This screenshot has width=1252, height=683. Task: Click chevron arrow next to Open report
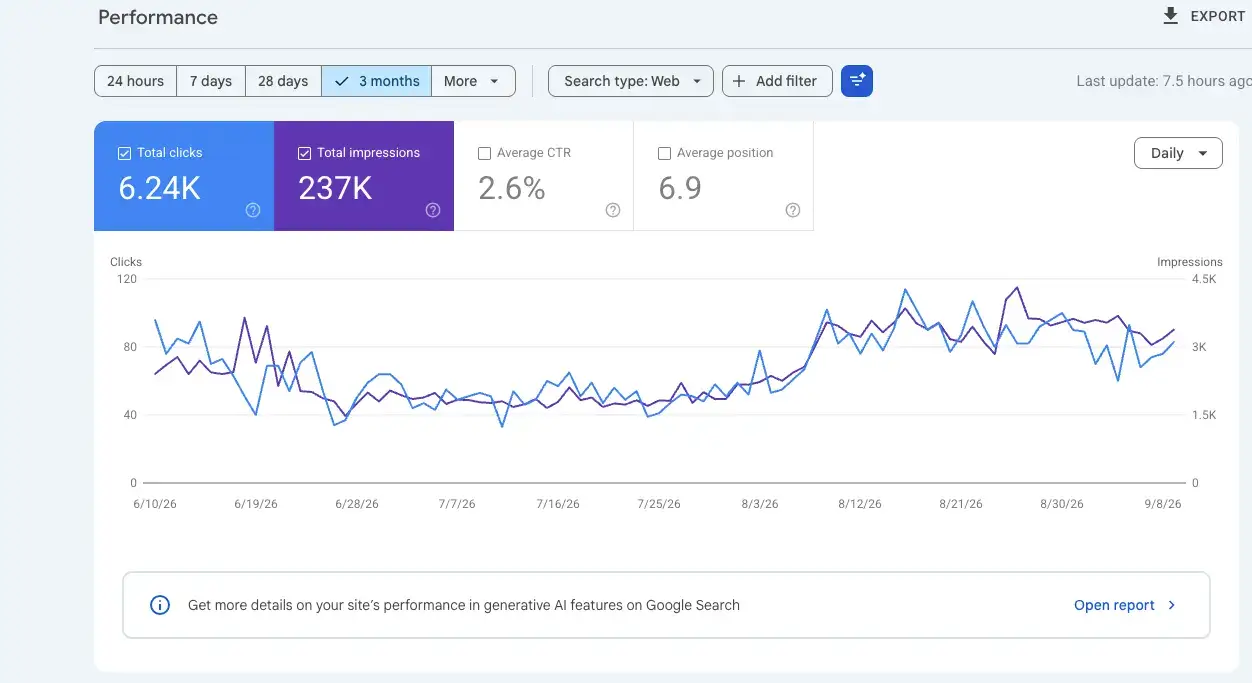pos(1172,605)
